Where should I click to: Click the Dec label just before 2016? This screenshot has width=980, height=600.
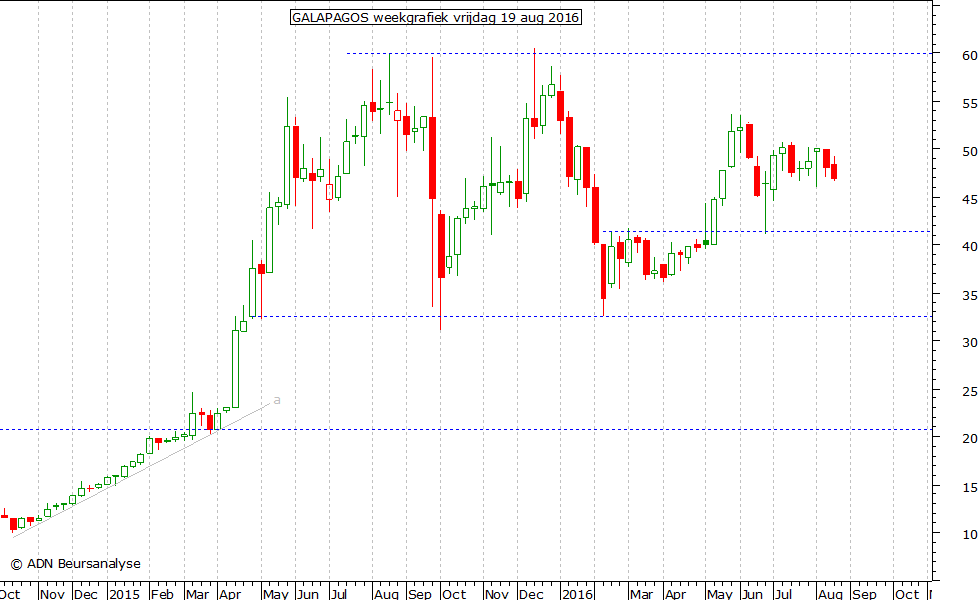[x=531, y=593]
